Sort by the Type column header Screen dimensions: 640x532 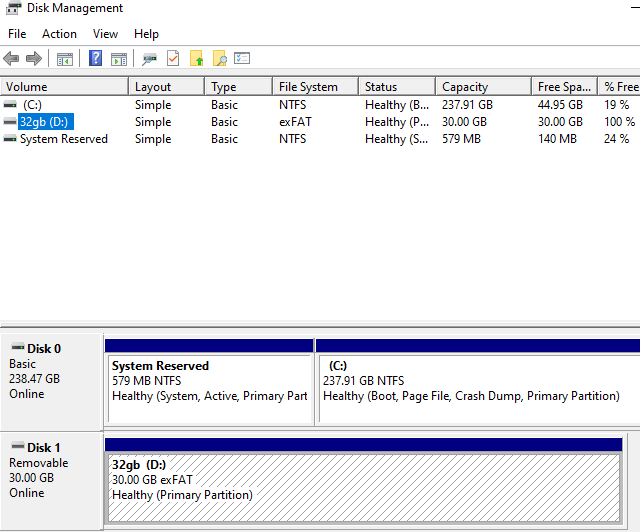click(238, 87)
